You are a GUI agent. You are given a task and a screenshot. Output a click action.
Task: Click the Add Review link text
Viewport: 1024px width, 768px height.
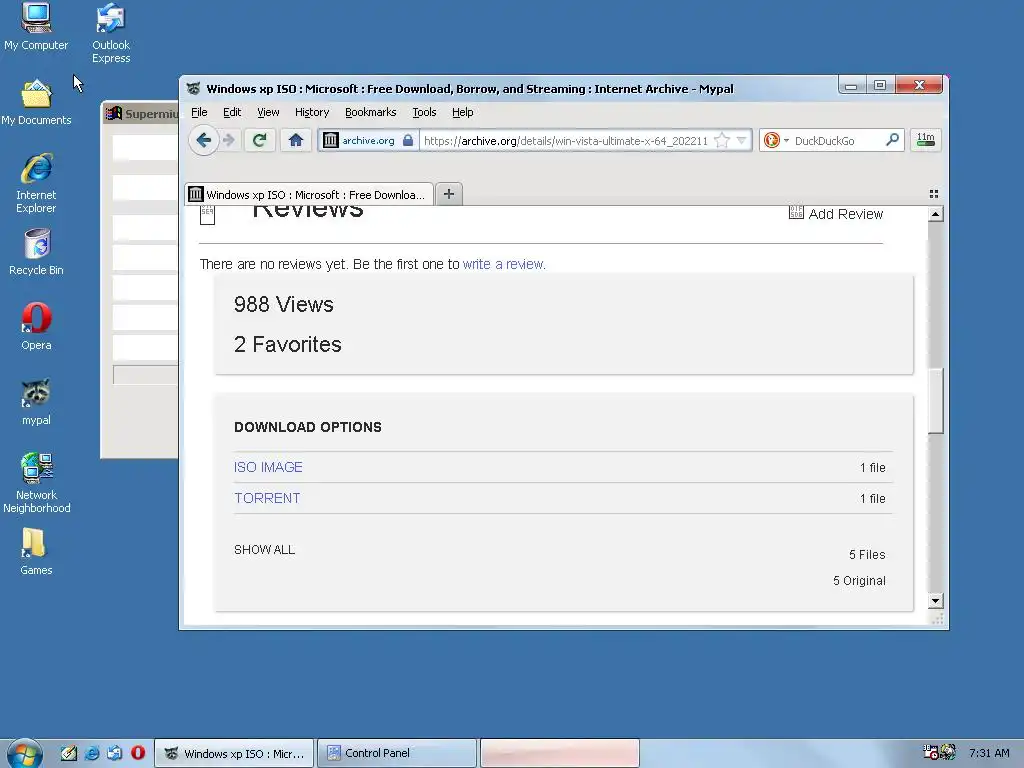[845, 214]
